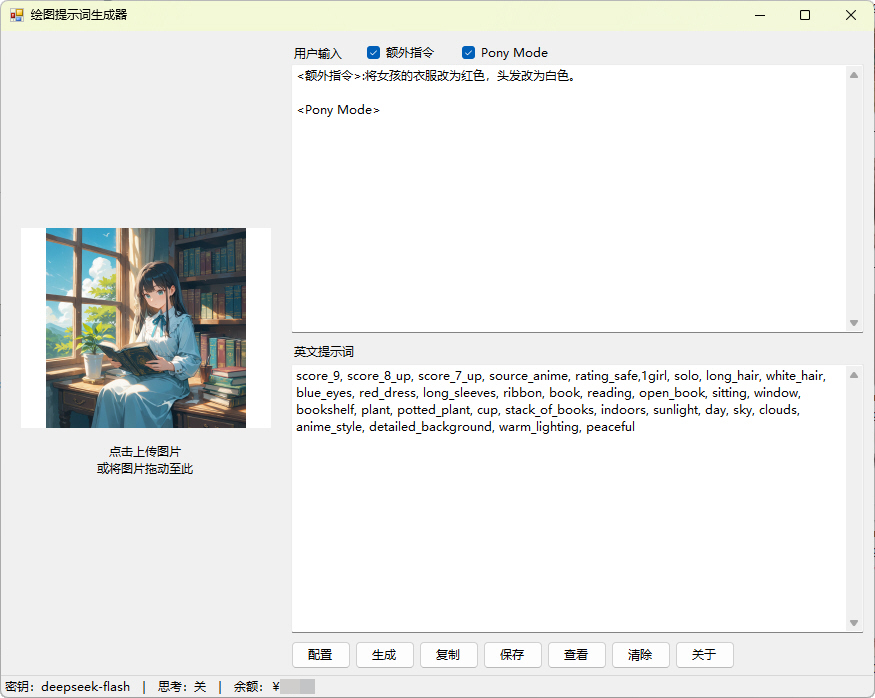
Task: Click the app icon in the title bar
Action: point(17,15)
